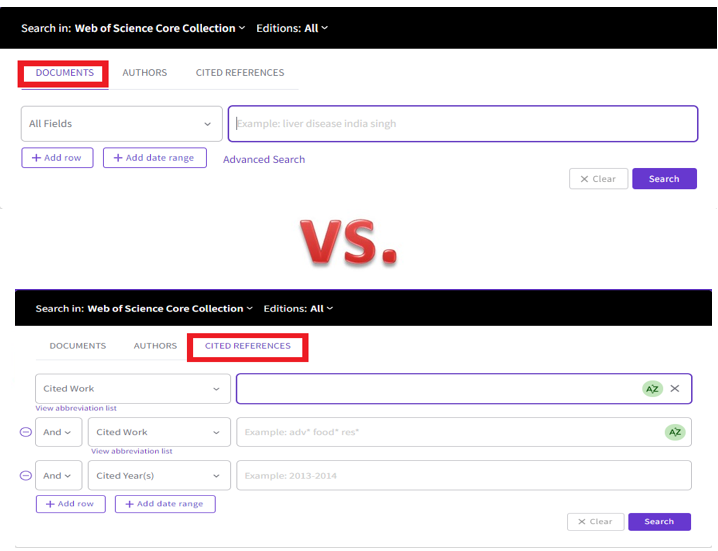The image size is (718, 551).
Task: Click Search button in Cited References panel
Action: (659, 522)
